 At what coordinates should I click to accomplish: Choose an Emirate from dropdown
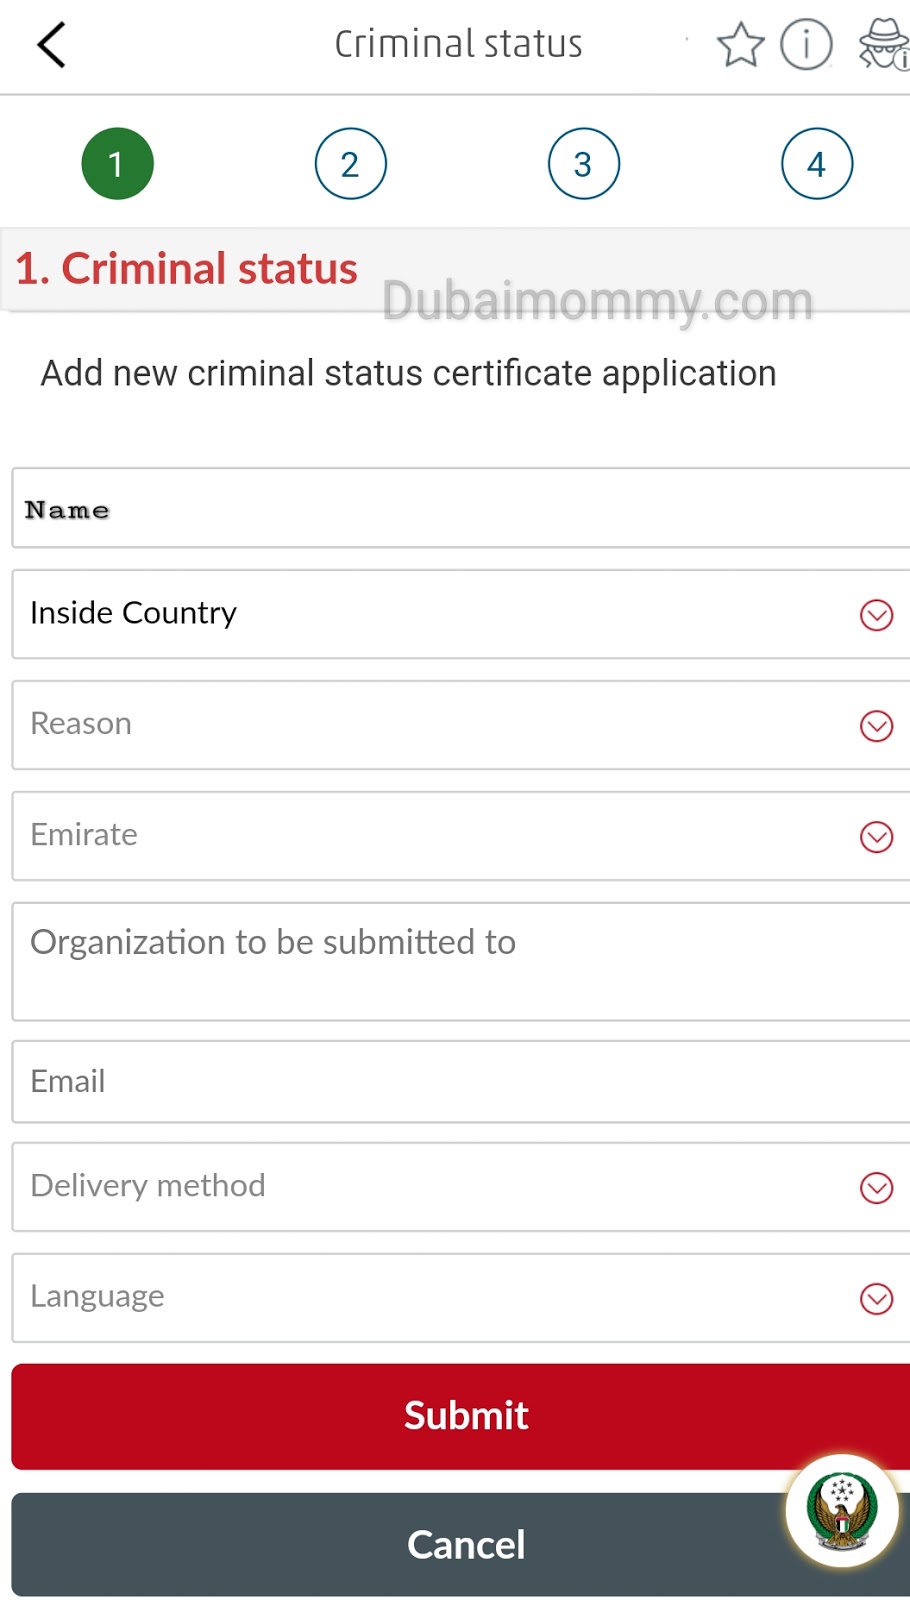460,836
